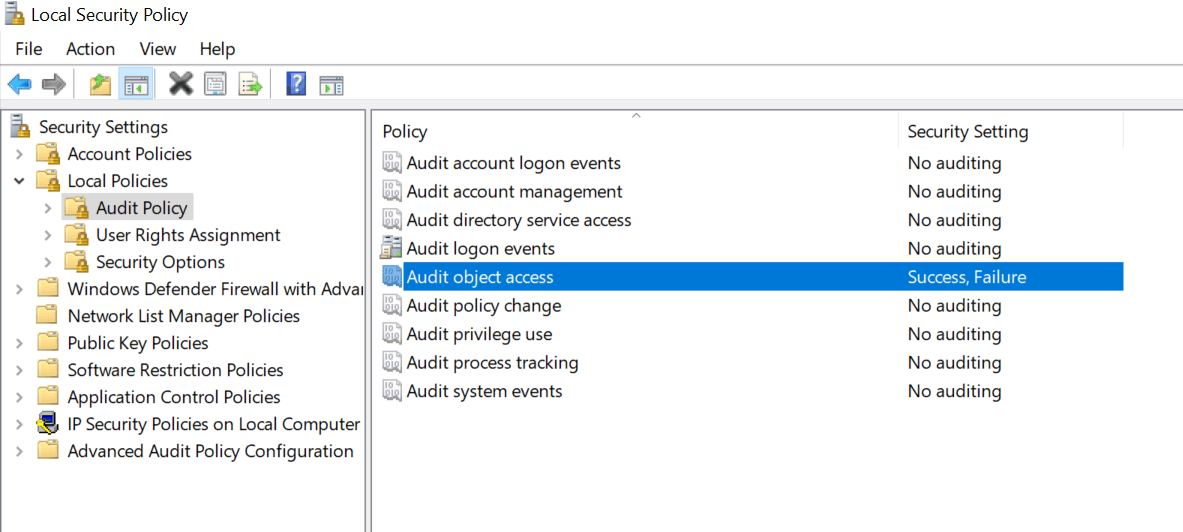Viewport: 1183px width, 532px height.
Task: Expand the Account Policies node
Action: (20, 154)
